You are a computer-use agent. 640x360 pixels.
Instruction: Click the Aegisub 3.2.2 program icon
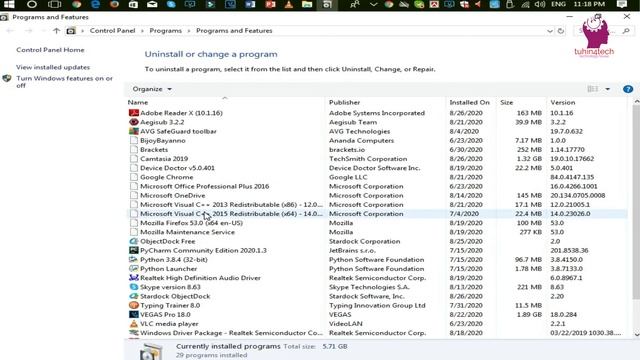(x=133, y=122)
